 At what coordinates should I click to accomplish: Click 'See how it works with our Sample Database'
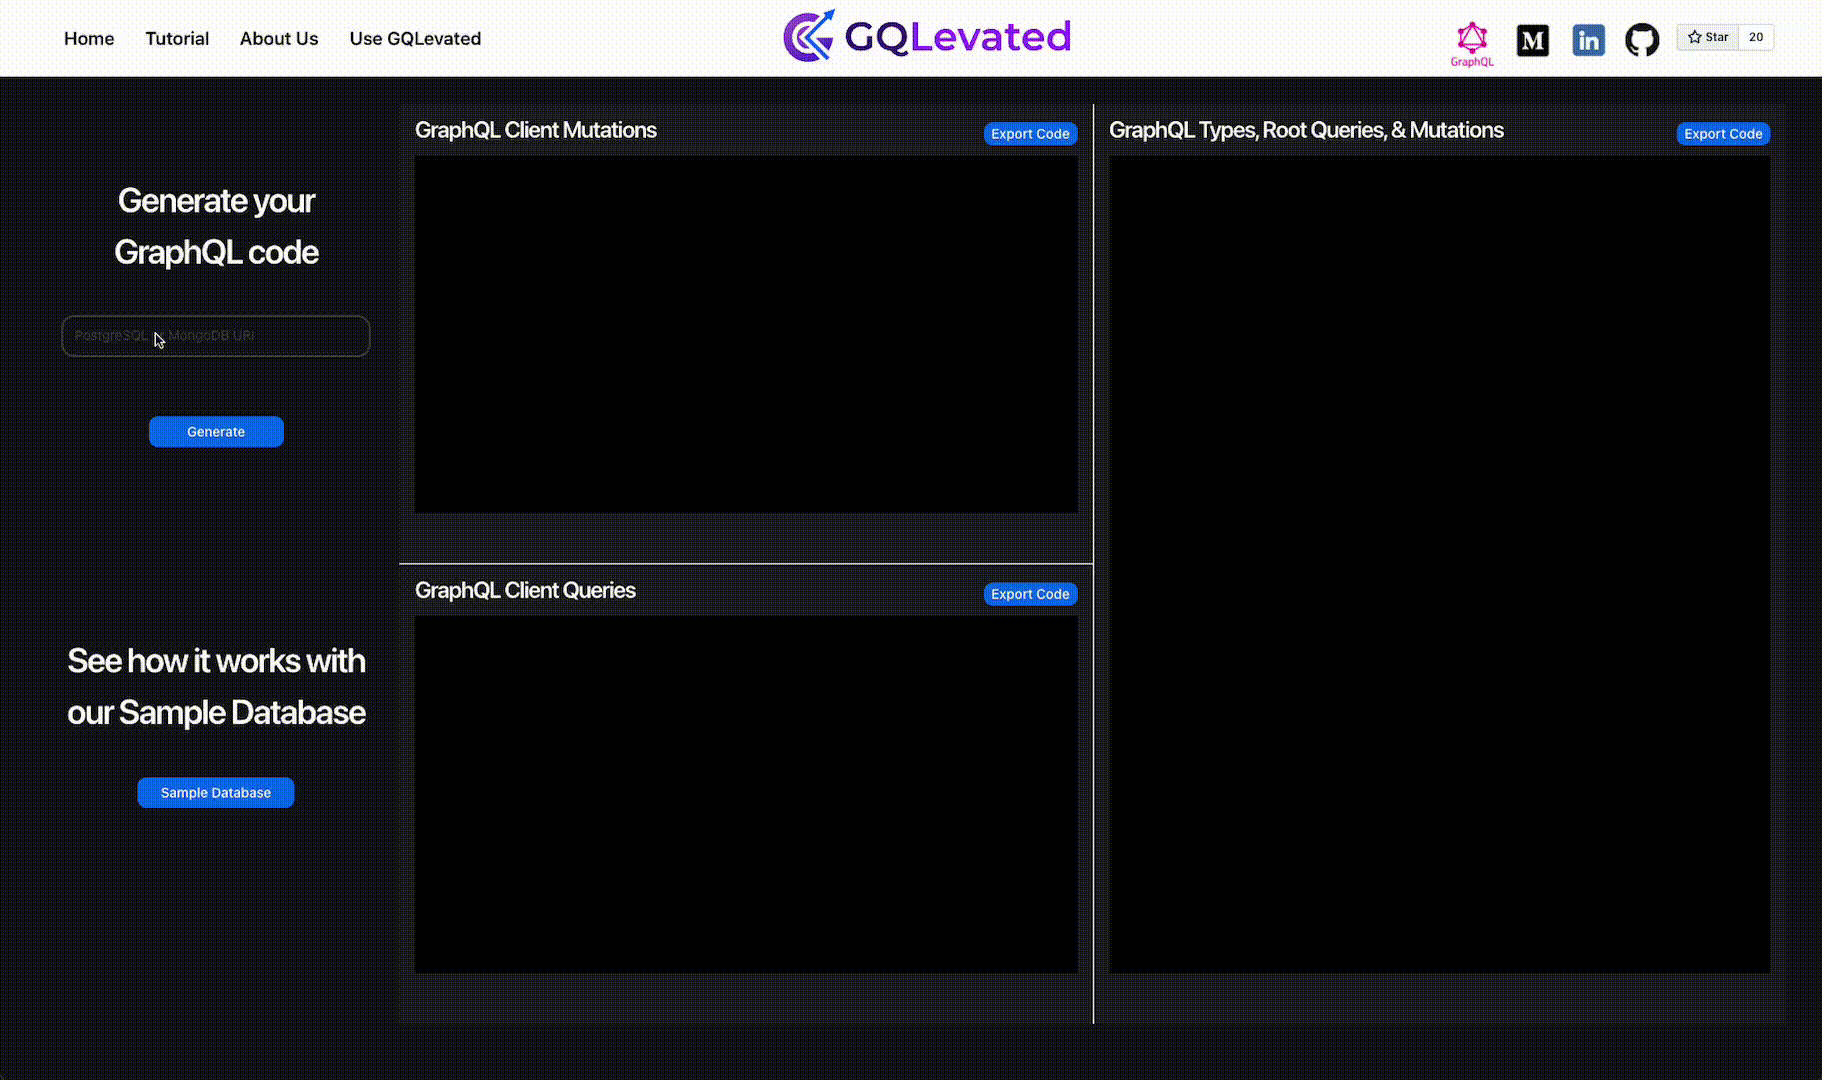pyautogui.click(x=216, y=687)
